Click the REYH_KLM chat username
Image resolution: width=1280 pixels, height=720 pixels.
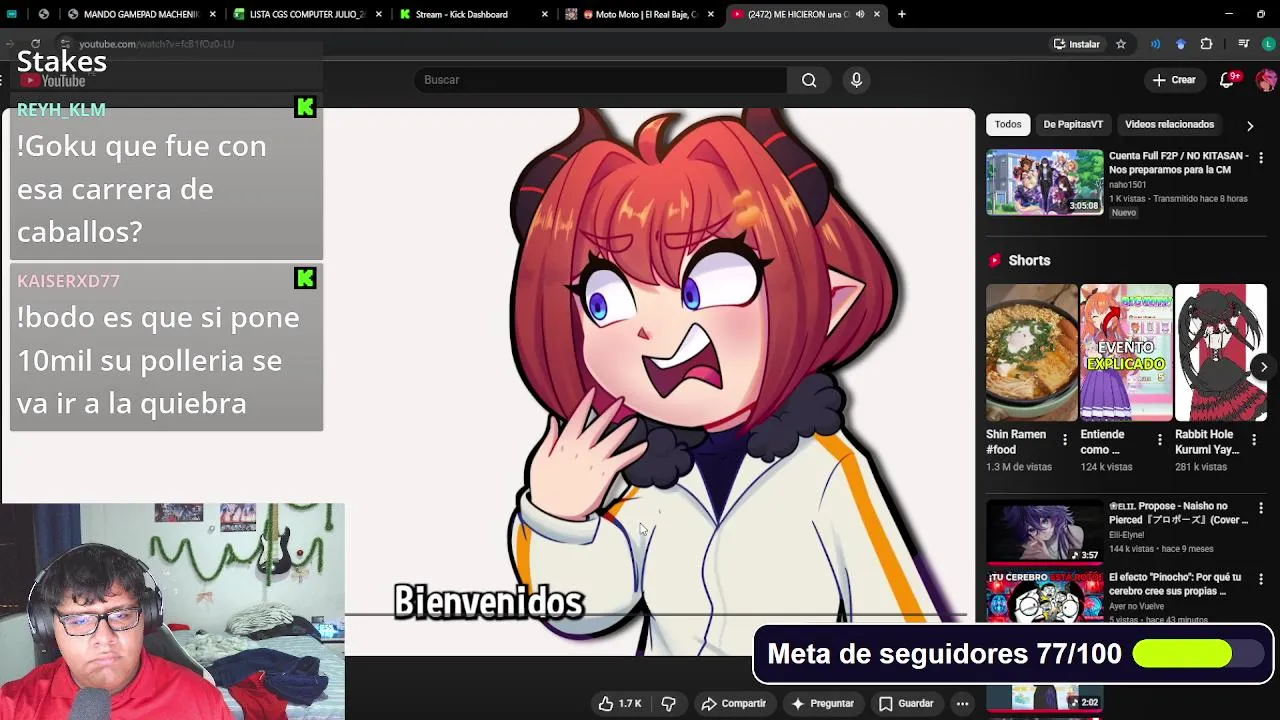[61, 109]
